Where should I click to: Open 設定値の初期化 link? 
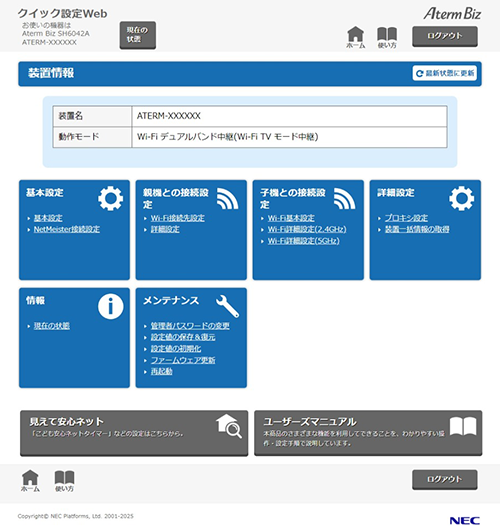(x=176, y=348)
